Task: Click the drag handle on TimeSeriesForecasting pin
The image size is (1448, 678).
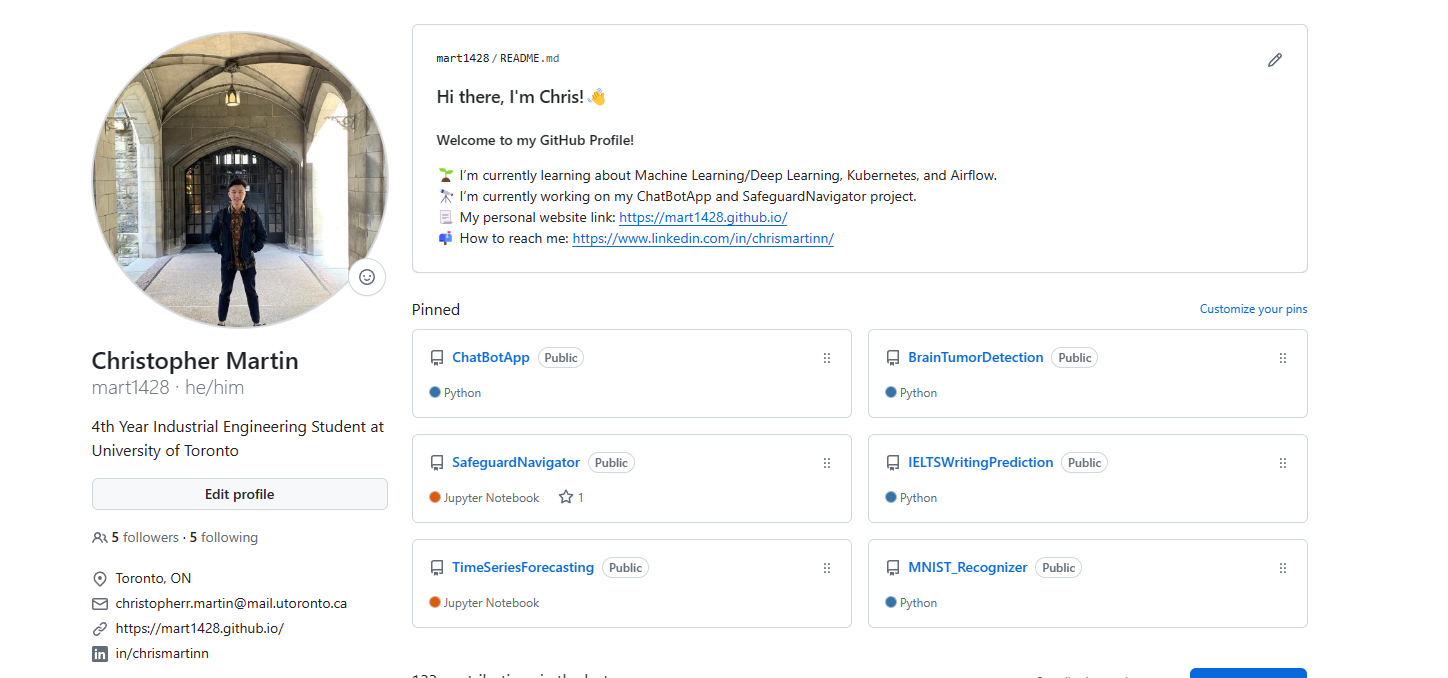Action: pos(827,568)
